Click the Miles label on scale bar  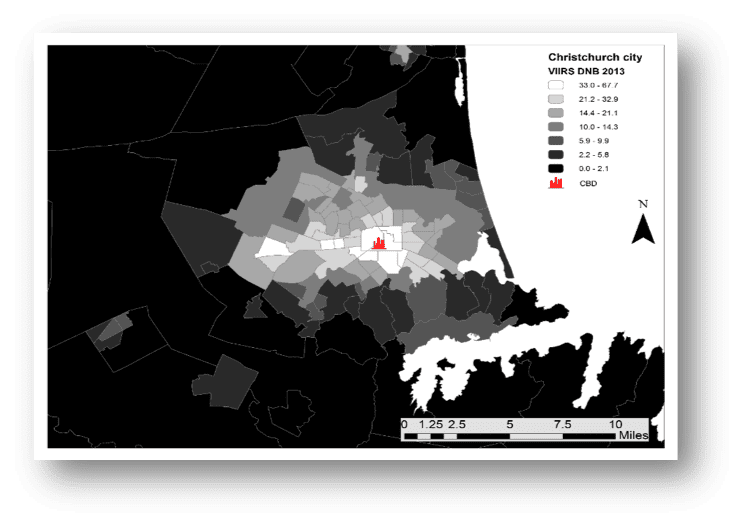click(633, 437)
